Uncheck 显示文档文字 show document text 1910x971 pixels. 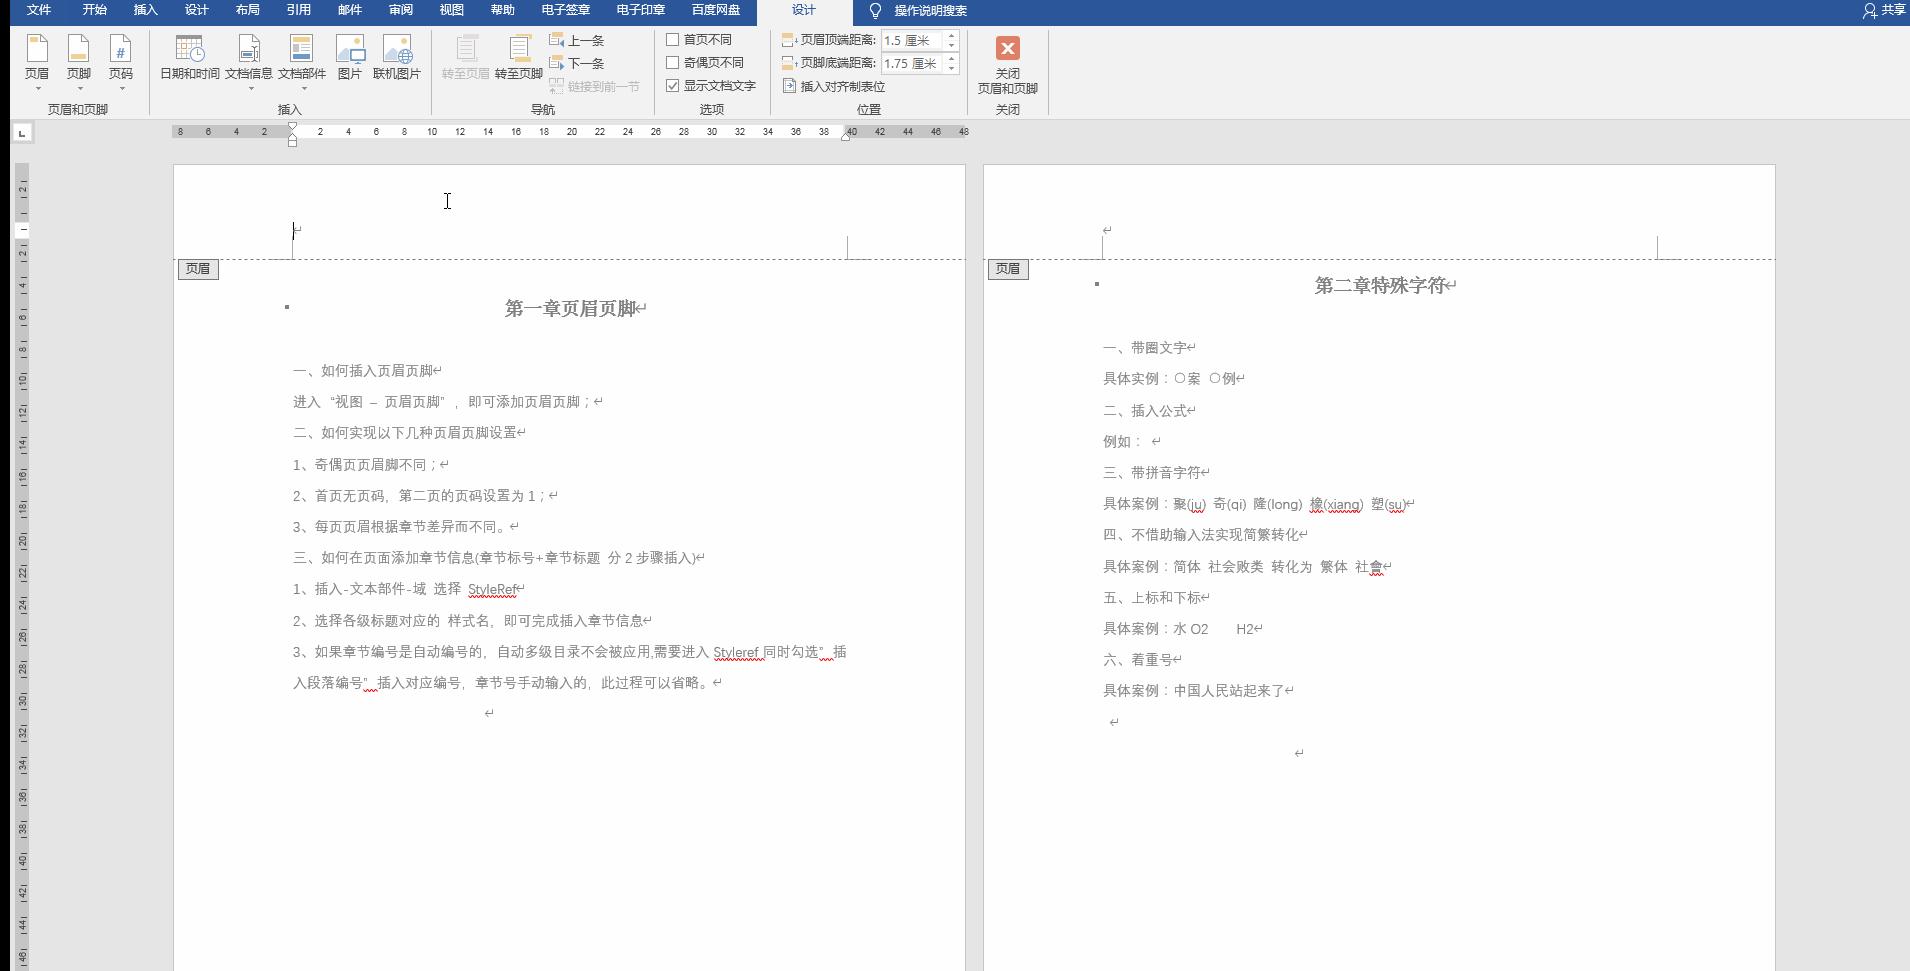click(x=674, y=85)
